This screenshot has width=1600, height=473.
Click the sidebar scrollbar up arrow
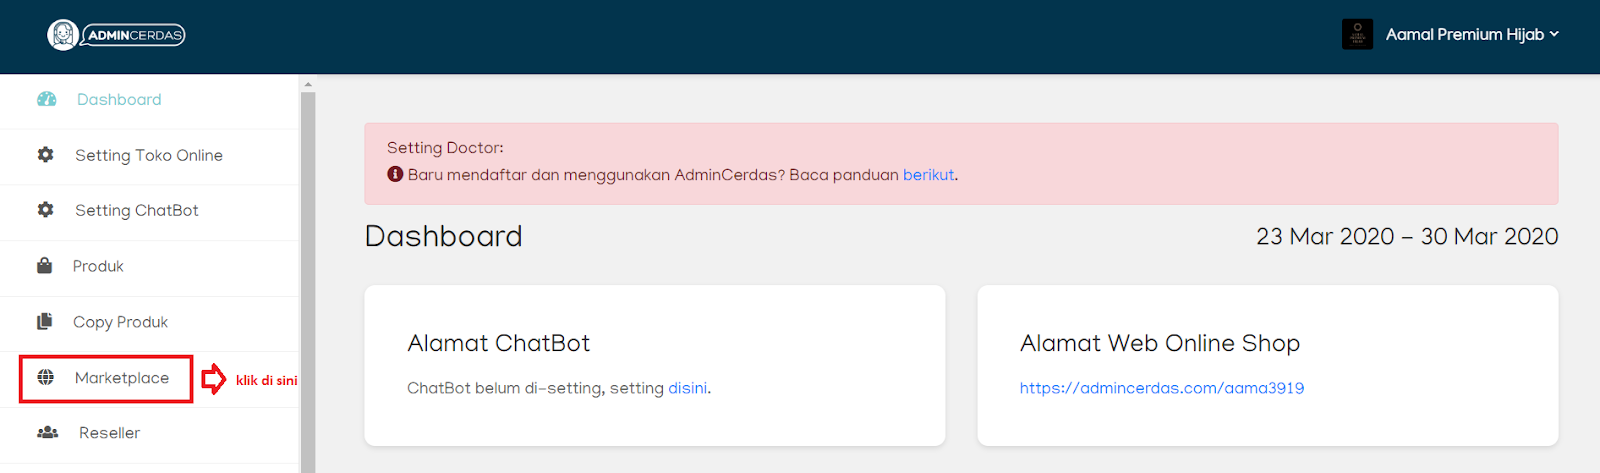point(308,84)
